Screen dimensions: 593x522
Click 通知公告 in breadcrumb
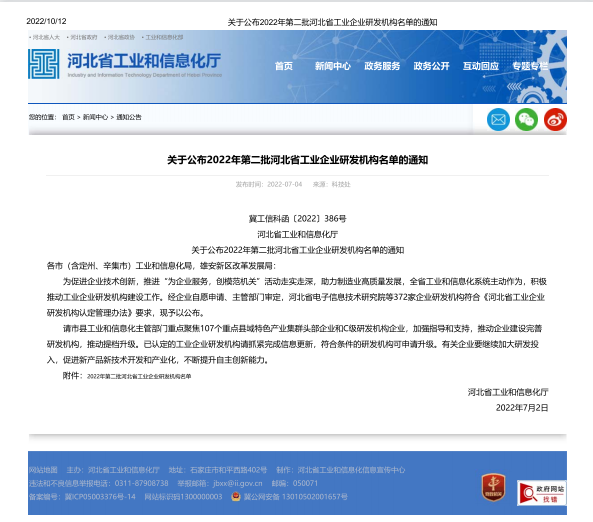coord(129,117)
